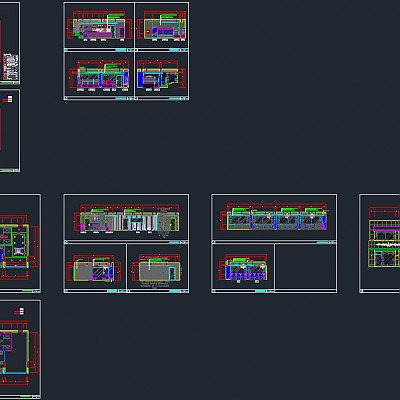Select the top-right elevation in the four-panel sheet

coord(162,26)
